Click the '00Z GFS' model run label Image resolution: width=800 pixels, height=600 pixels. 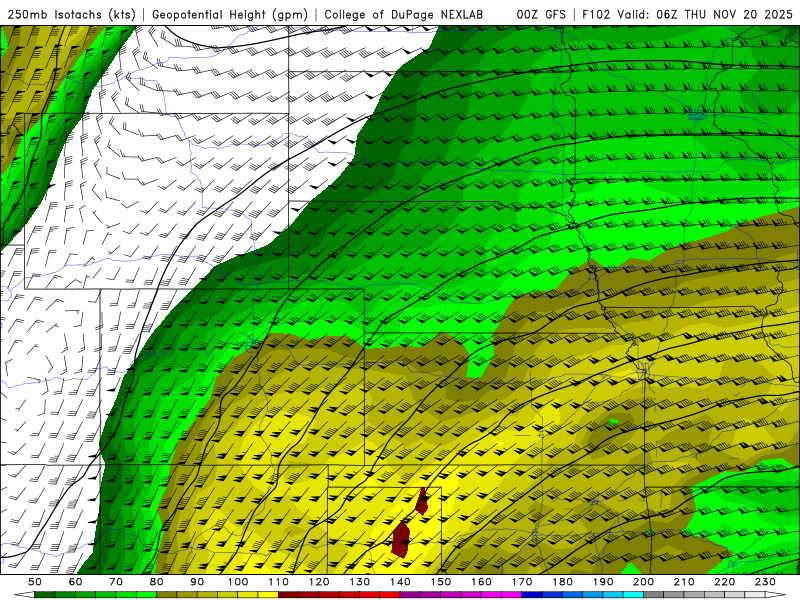(541, 14)
